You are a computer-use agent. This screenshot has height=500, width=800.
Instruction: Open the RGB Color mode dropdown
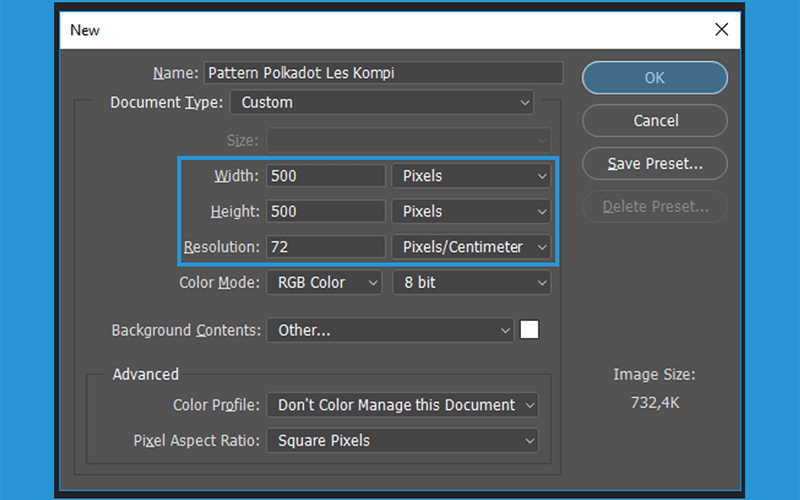(324, 282)
